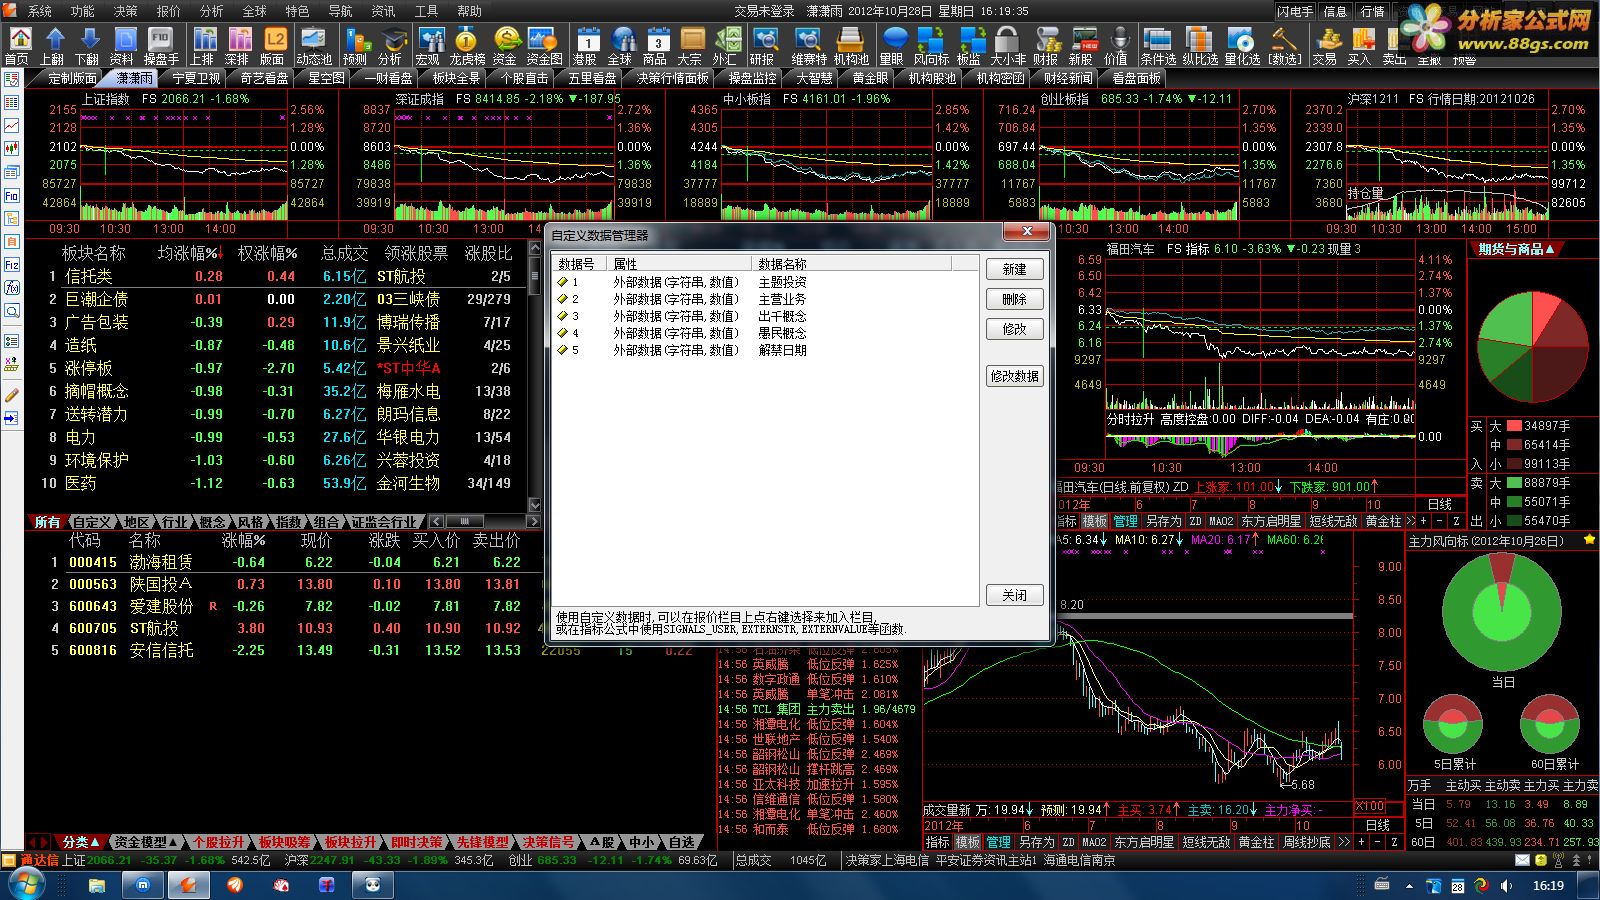Open the 上排 ranking icon
This screenshot has width=1600, height=900.
(204, 46)
